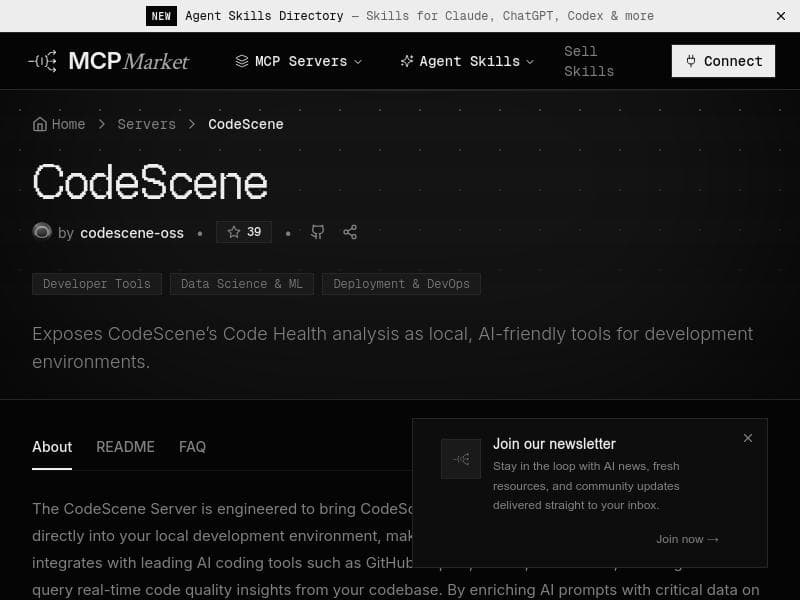Expand the Agent Skills dropdown

(529, 61)
